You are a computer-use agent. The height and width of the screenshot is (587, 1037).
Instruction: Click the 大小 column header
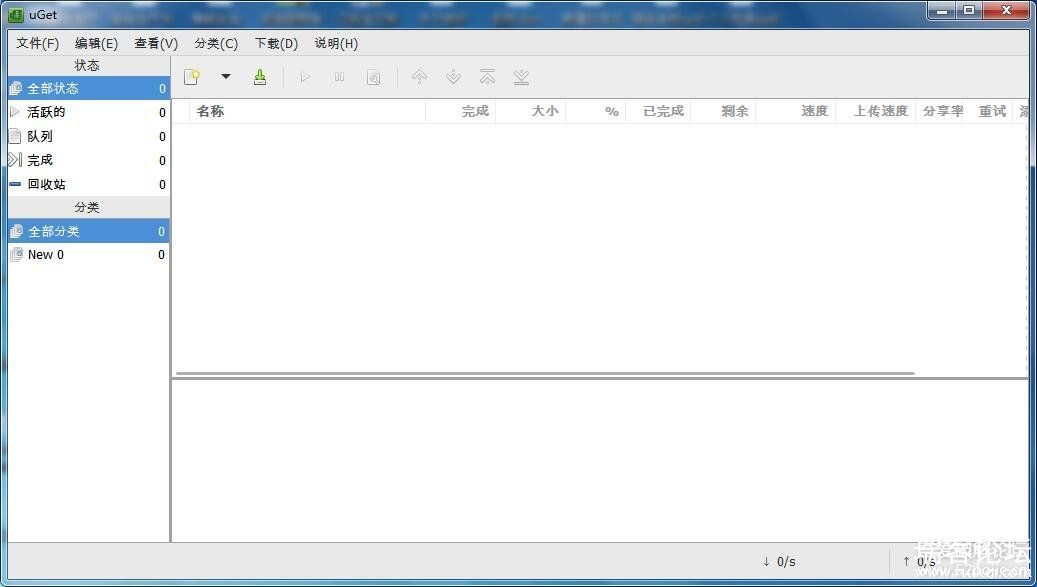coord(531,111)
